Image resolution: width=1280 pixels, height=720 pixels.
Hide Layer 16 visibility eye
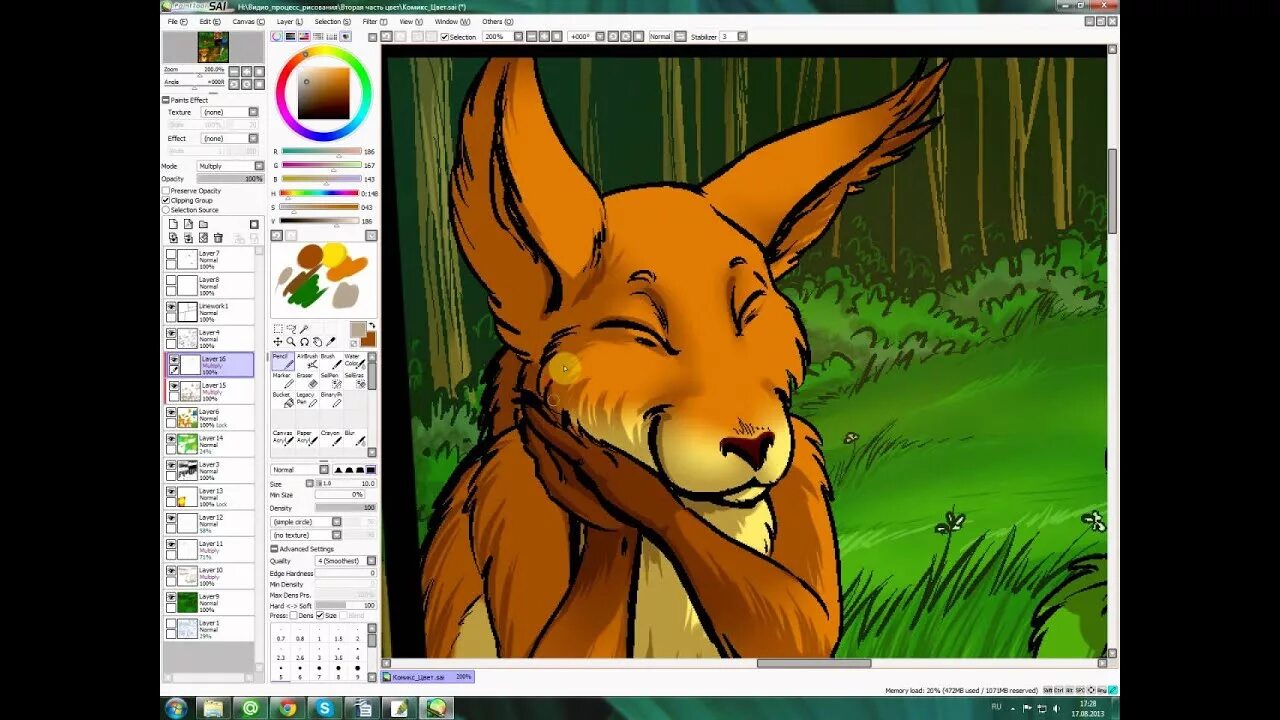coord(174,360)
